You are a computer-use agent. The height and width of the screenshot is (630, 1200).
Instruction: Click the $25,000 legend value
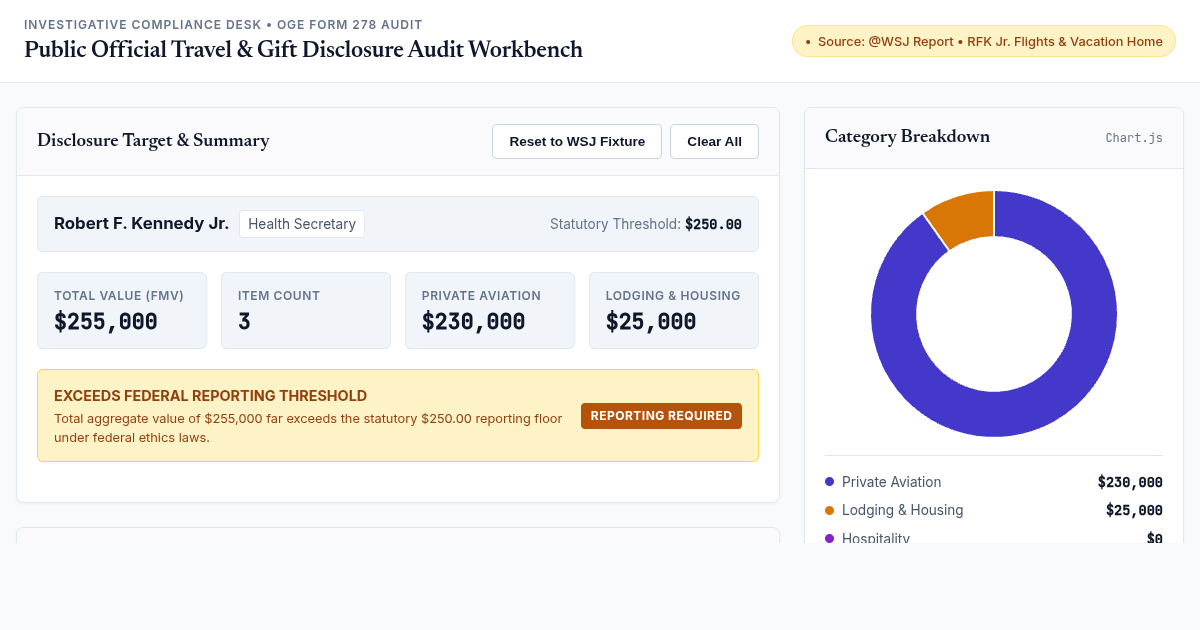[1134, 510]
